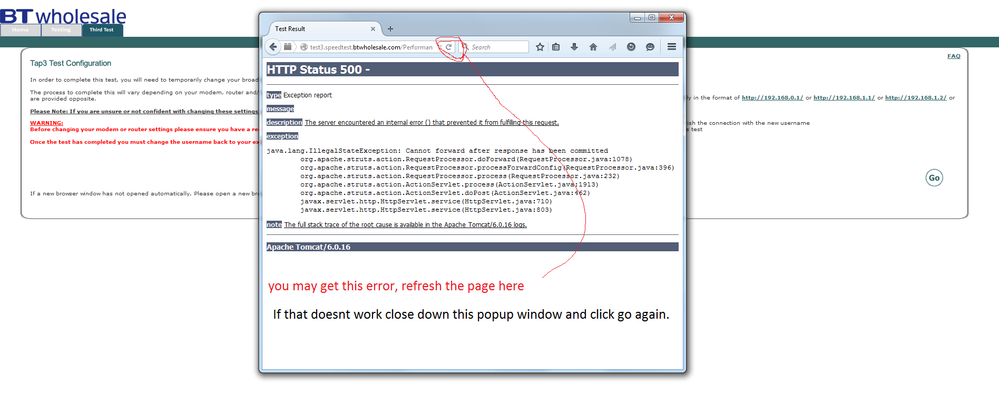Open the http://192.168.0.1/ link
999x414 pixels.
pyautogui.click(x=772, y=98)
